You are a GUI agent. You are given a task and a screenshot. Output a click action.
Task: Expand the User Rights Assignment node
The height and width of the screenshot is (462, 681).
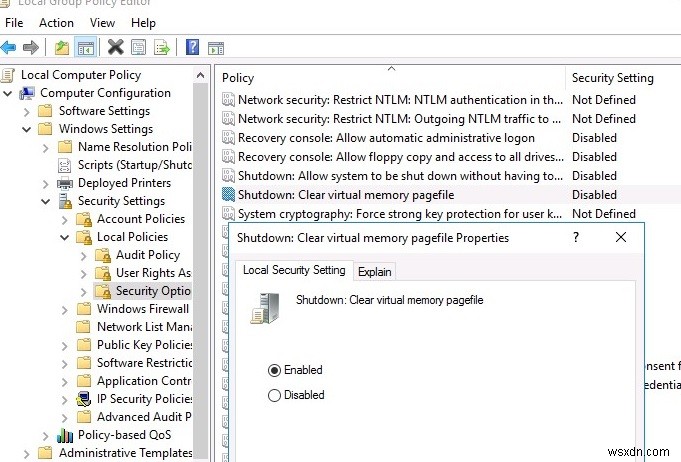pos(84,274)
